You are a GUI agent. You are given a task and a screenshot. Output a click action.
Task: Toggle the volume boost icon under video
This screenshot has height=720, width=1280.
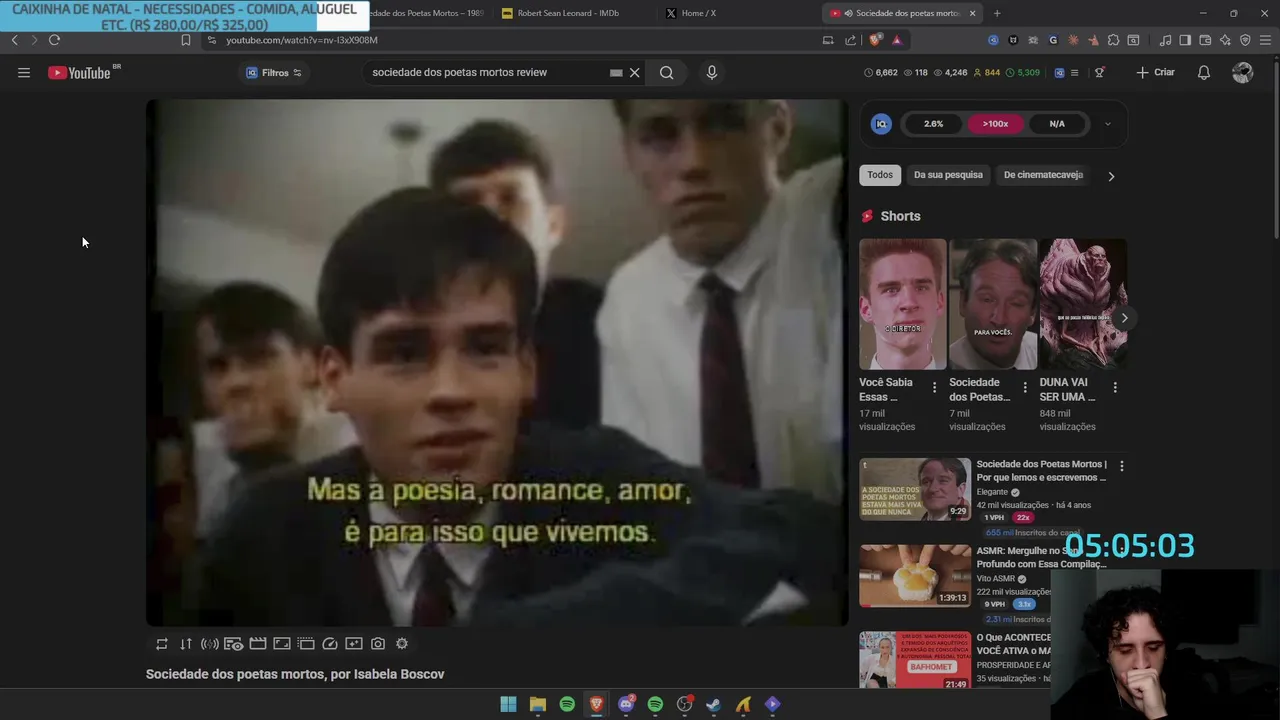(x=210, y=644)
